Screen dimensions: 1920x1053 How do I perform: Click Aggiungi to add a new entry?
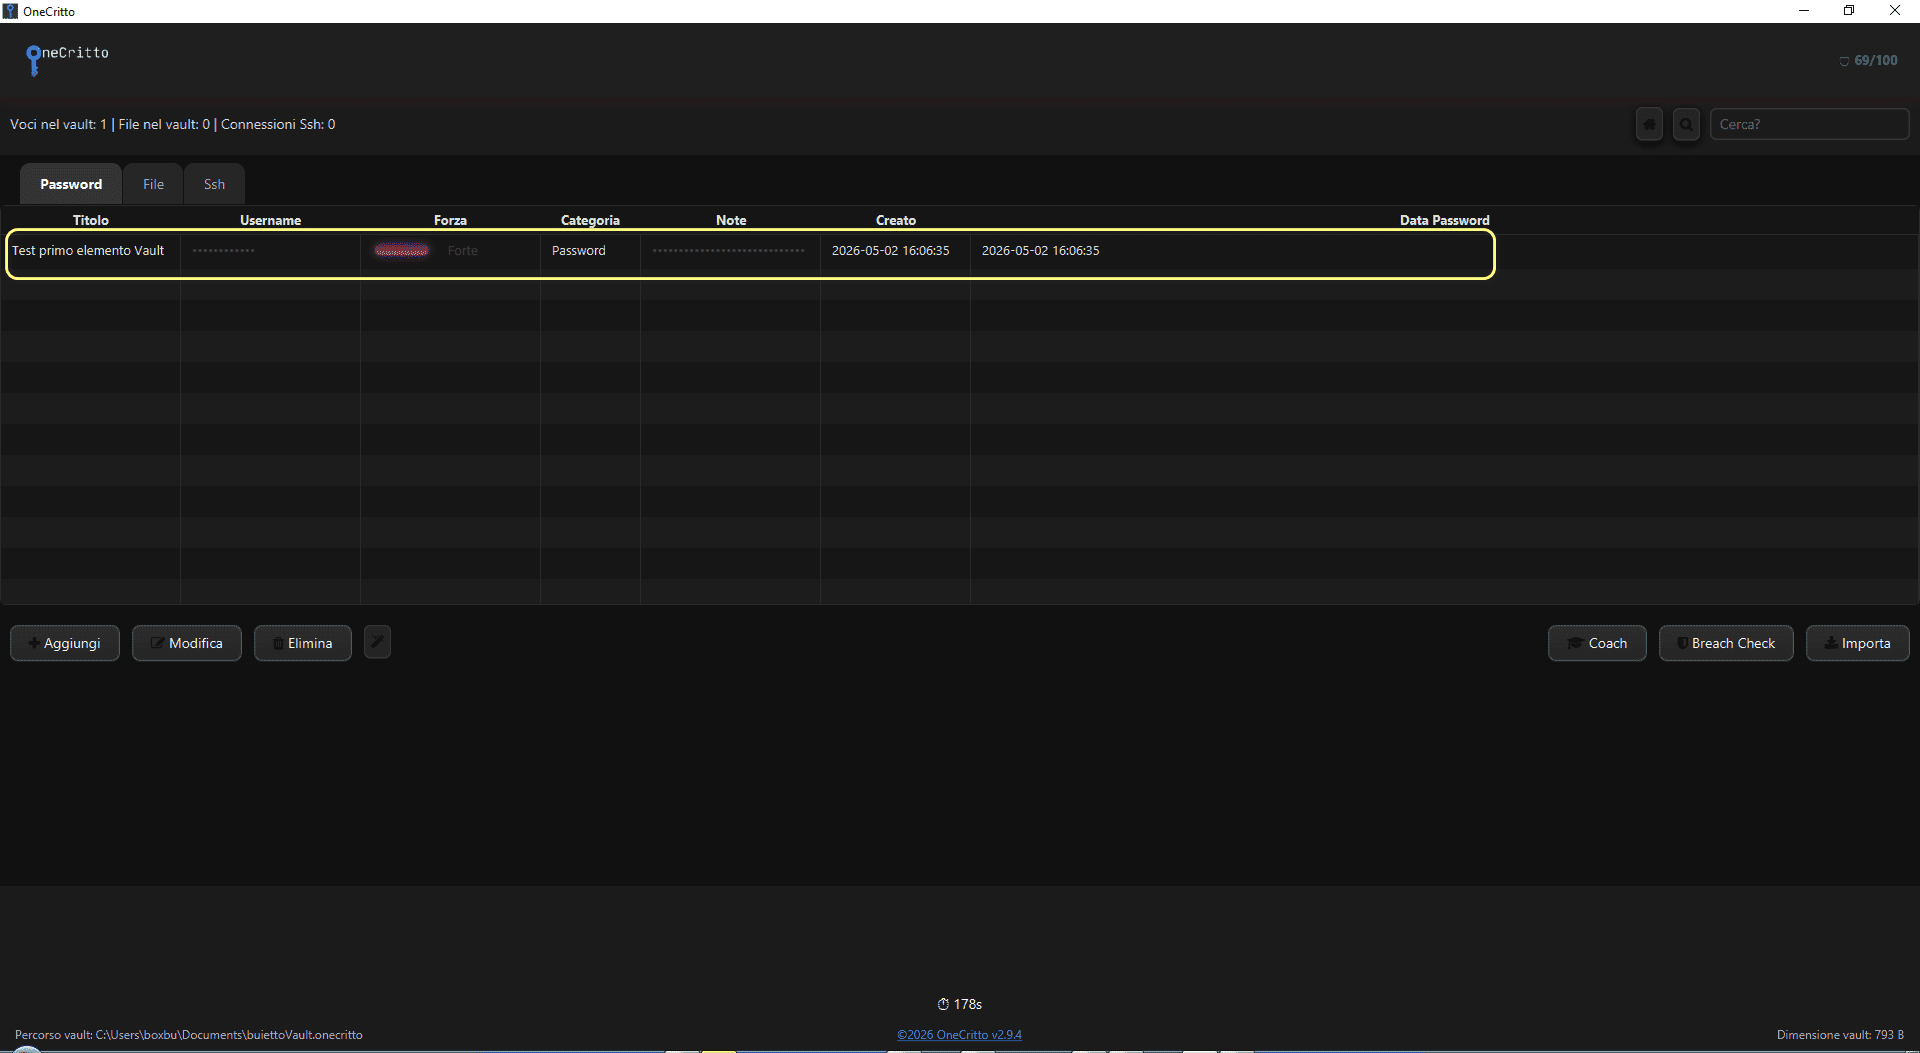[x=65, y=643]
